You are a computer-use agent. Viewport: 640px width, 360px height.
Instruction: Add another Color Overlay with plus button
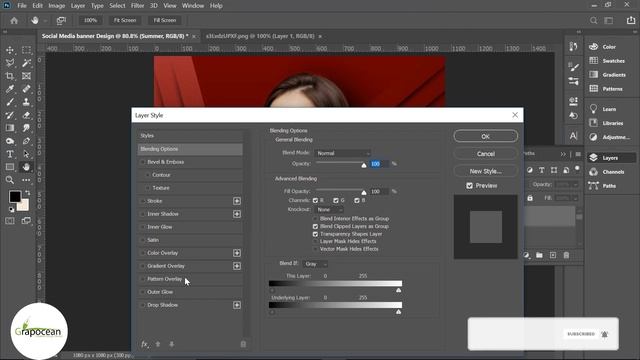point(237,253)
